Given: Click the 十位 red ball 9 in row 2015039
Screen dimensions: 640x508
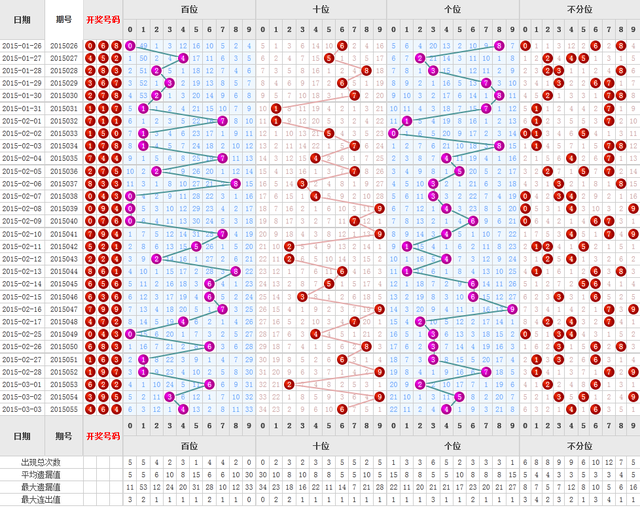Looking at the screenshot, I should 380,209.
